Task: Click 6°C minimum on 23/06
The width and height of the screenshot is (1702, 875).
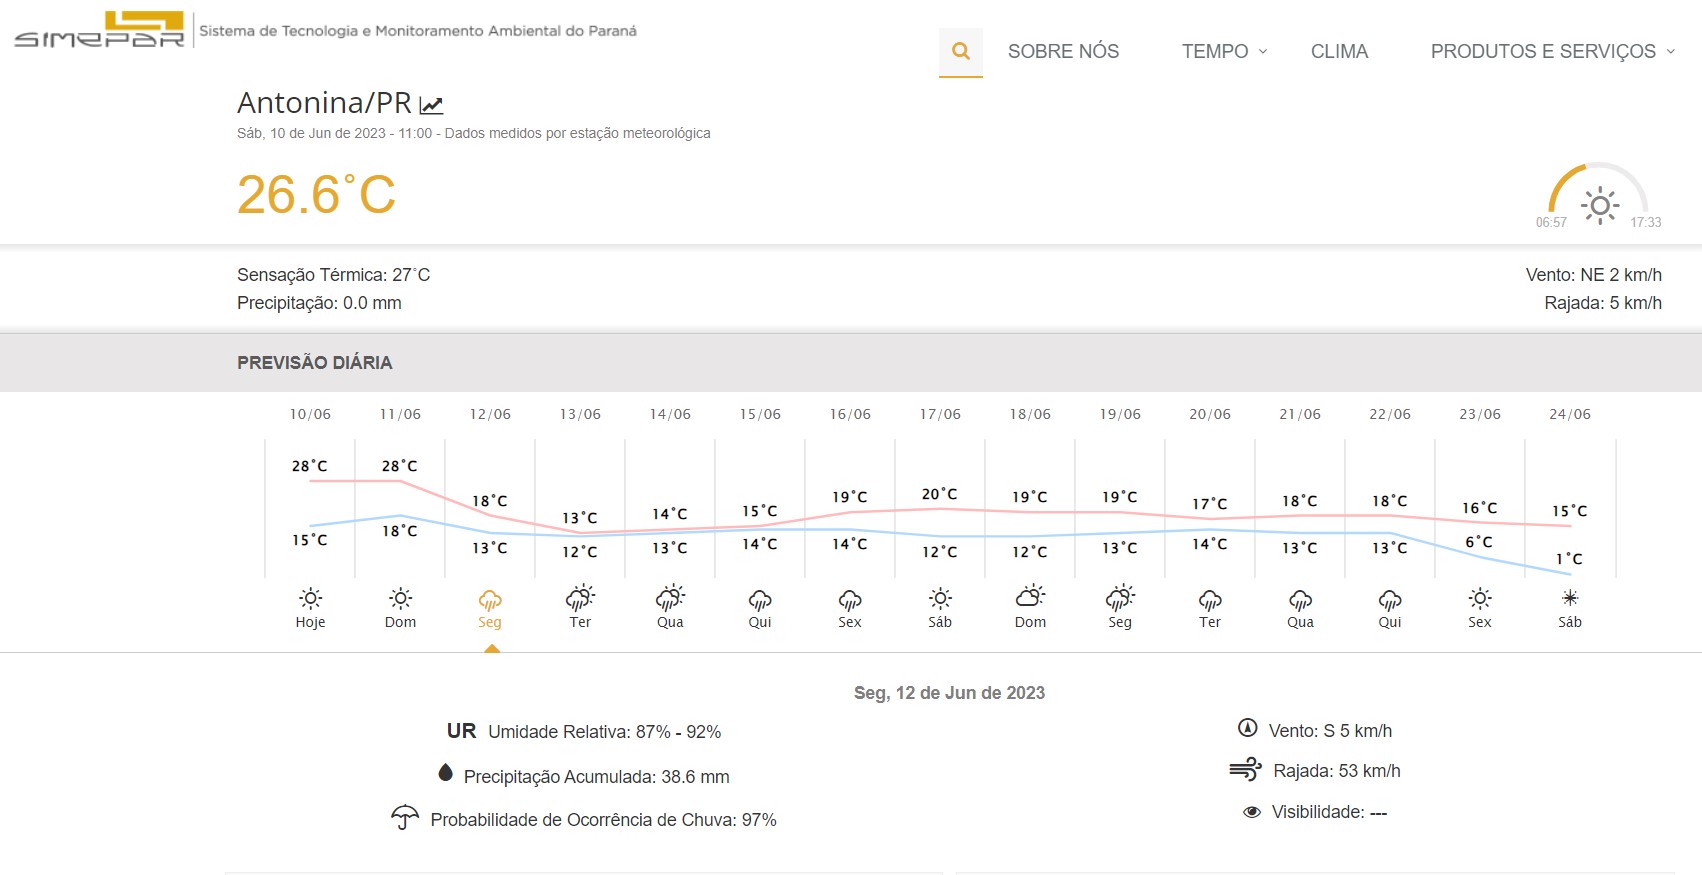Action: point(1479,542)
